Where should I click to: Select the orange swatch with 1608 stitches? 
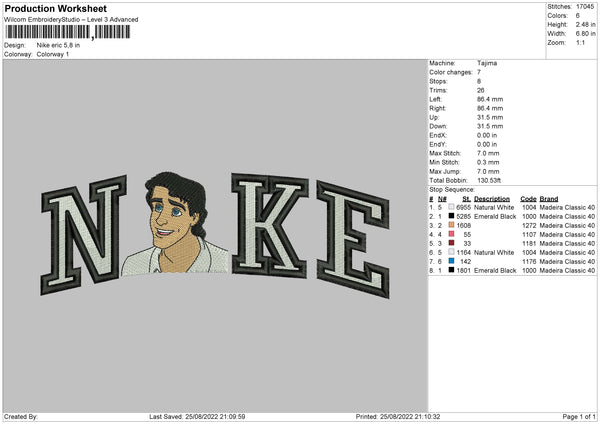pos(451,225)
